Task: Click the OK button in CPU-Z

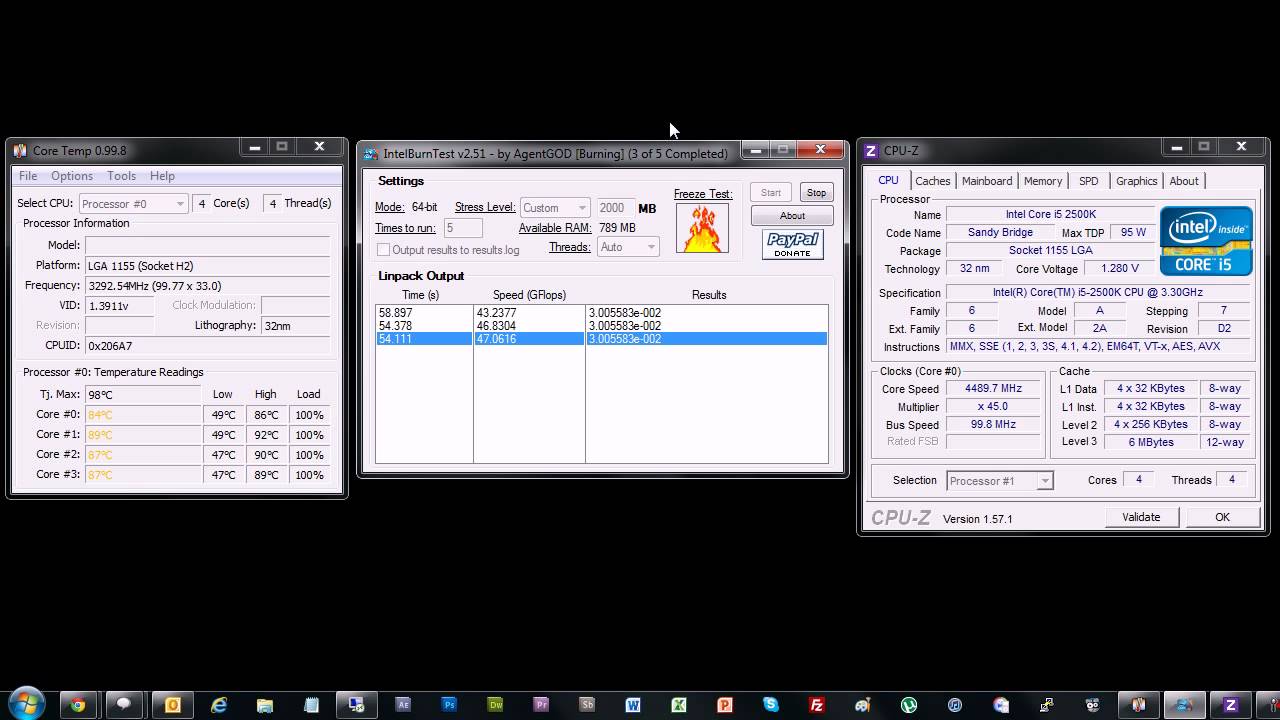Action: click(1222, 517)
